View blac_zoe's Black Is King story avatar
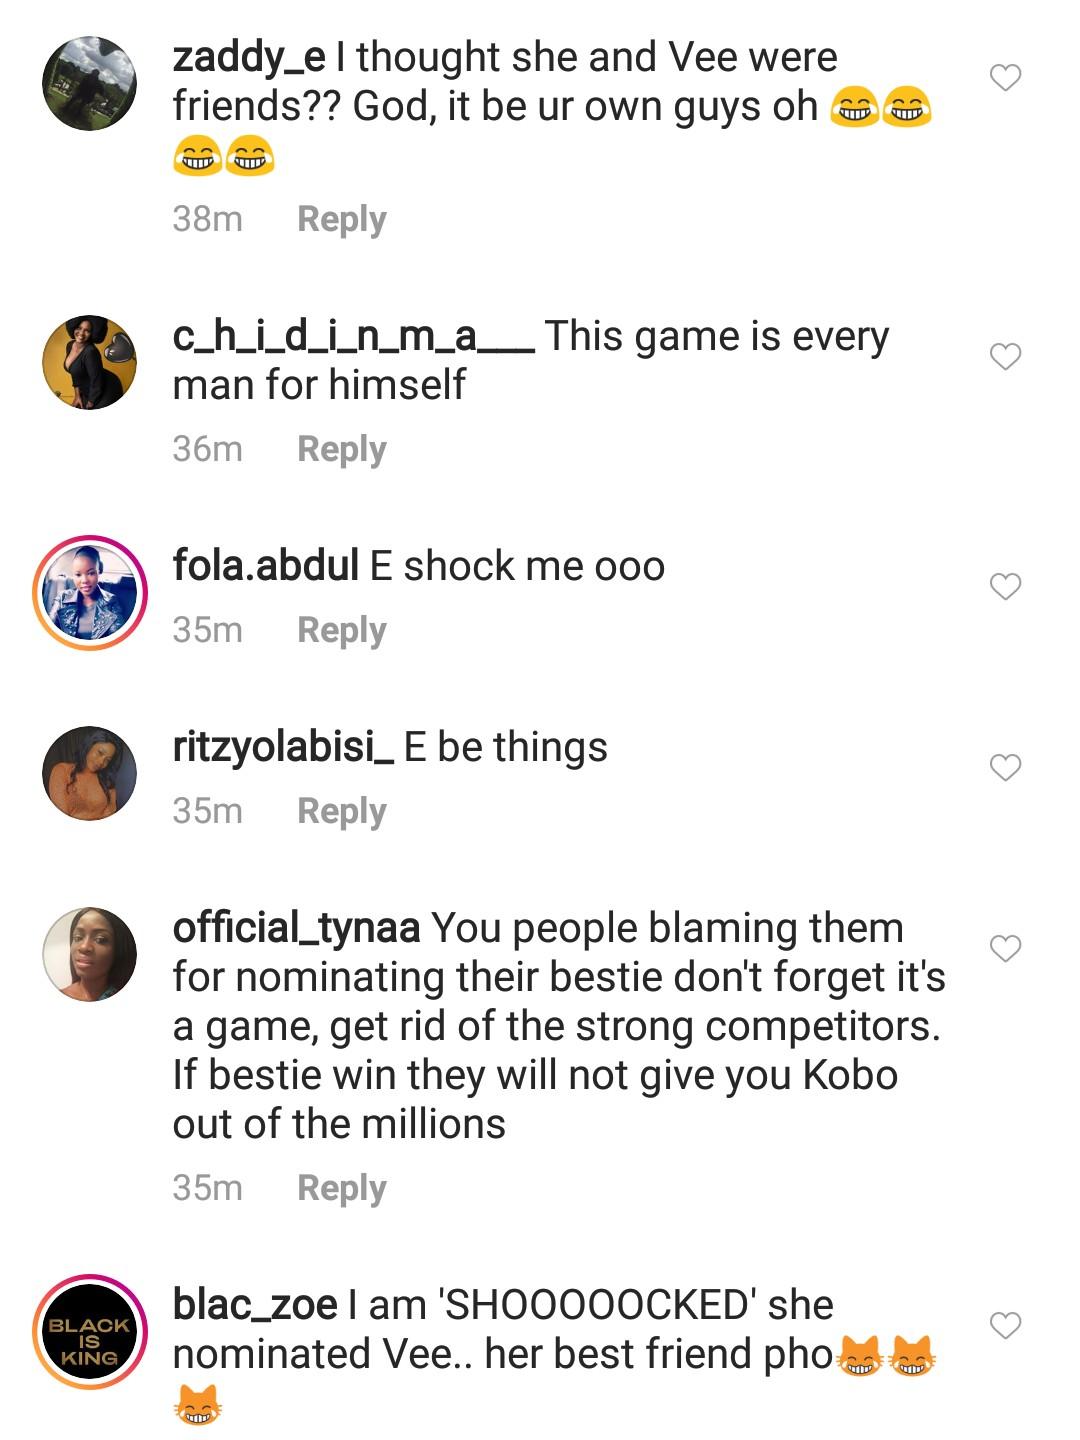1080x1440 pixels. [89, 1332]
